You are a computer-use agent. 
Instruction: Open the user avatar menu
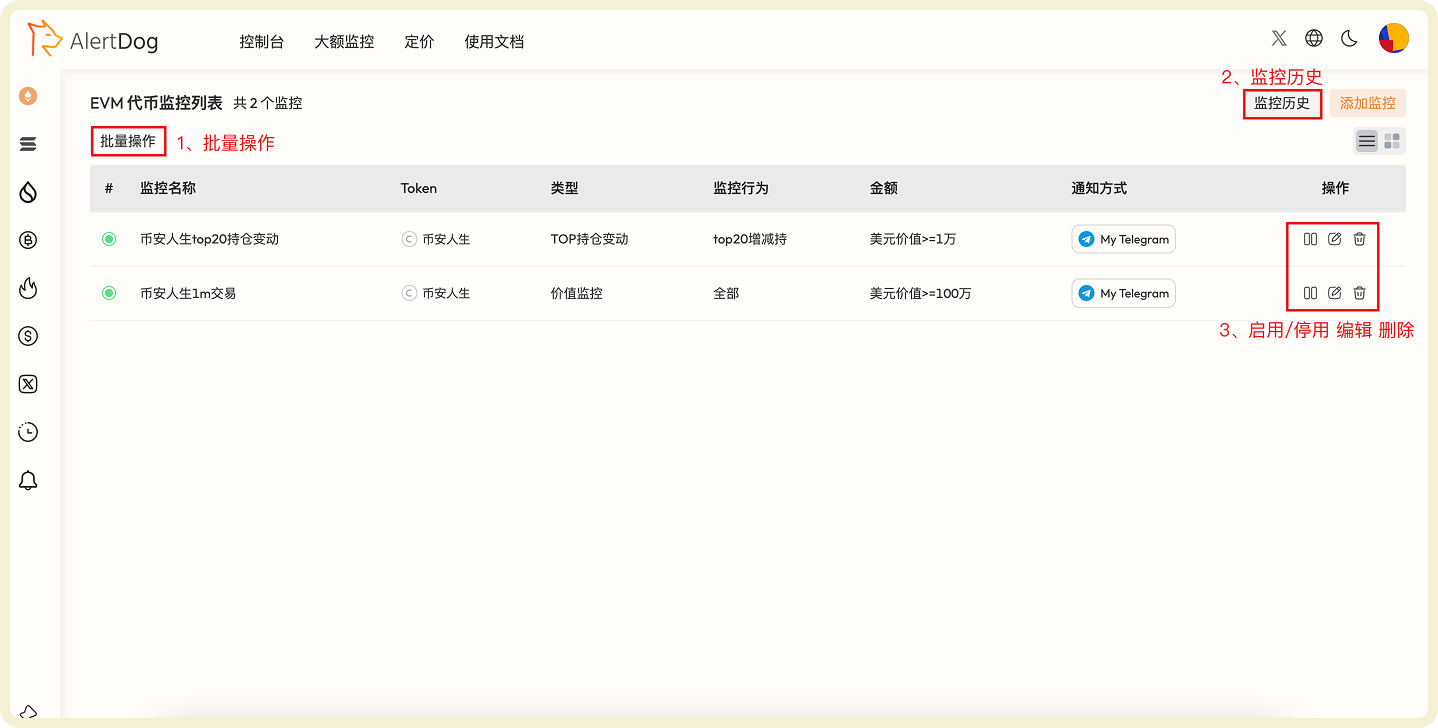click(1394, 37)
